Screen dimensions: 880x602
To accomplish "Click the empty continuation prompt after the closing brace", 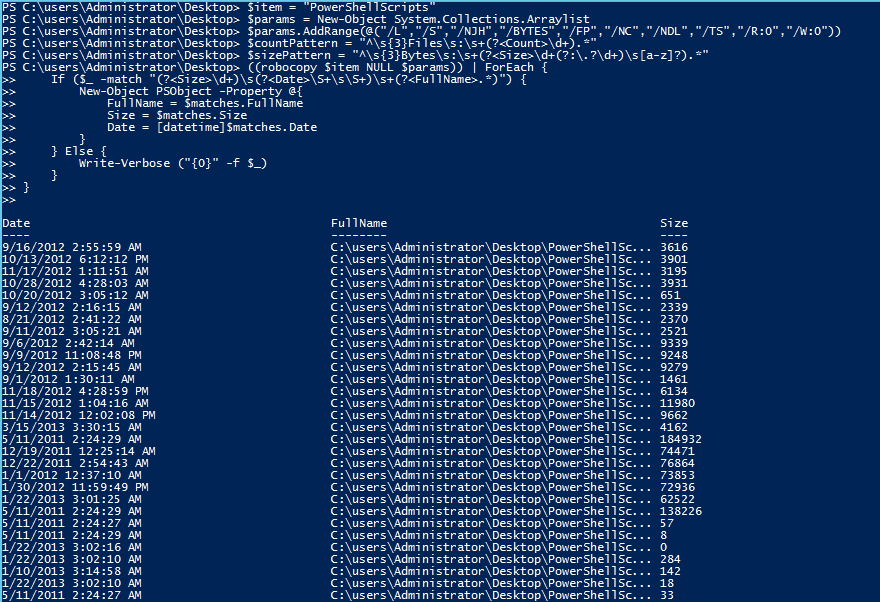I will click(9, 200).
